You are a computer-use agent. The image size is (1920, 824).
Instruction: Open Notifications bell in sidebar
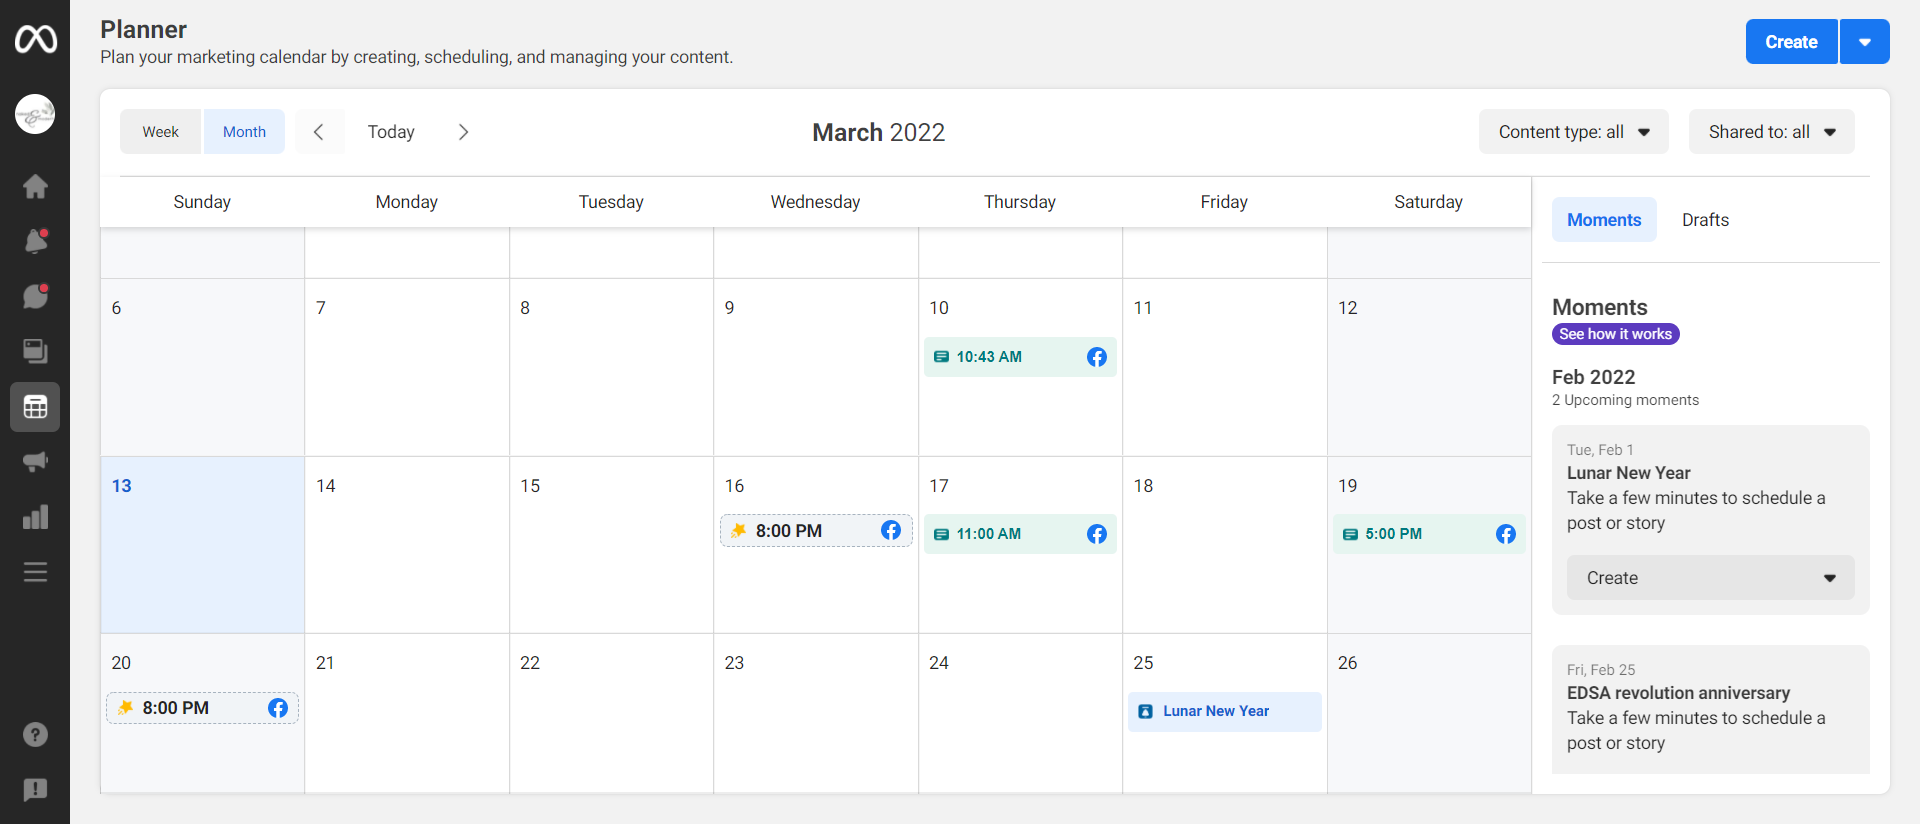click(35, 241)
